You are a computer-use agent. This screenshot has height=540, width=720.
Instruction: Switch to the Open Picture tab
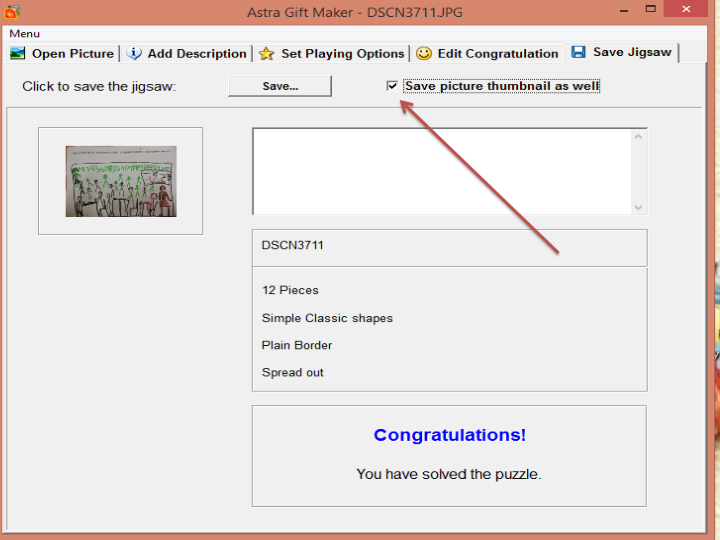pos(62,53)
